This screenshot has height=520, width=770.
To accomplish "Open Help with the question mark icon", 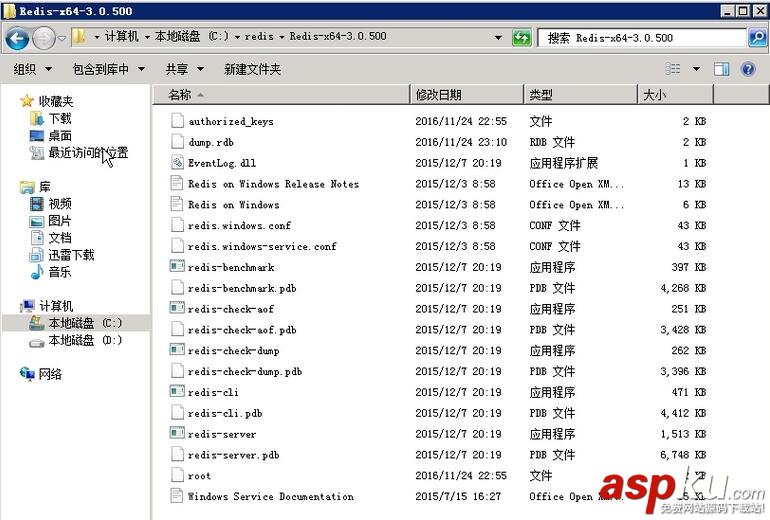I will [x=748, y=69].
